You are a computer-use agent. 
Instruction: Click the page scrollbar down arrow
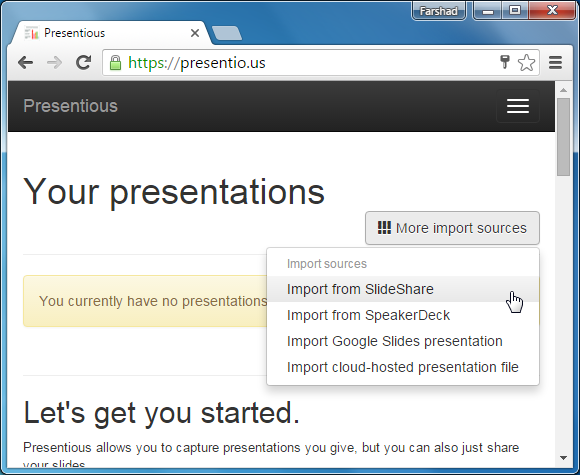point(563,458)
